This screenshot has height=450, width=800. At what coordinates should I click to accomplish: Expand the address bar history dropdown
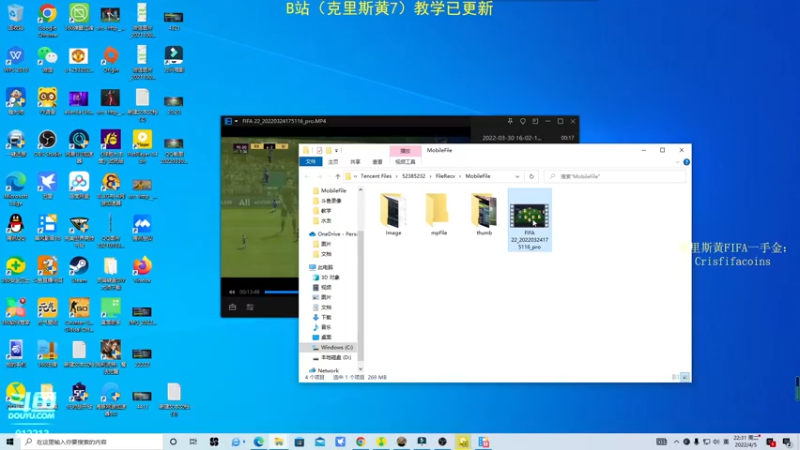pos(517,177)
